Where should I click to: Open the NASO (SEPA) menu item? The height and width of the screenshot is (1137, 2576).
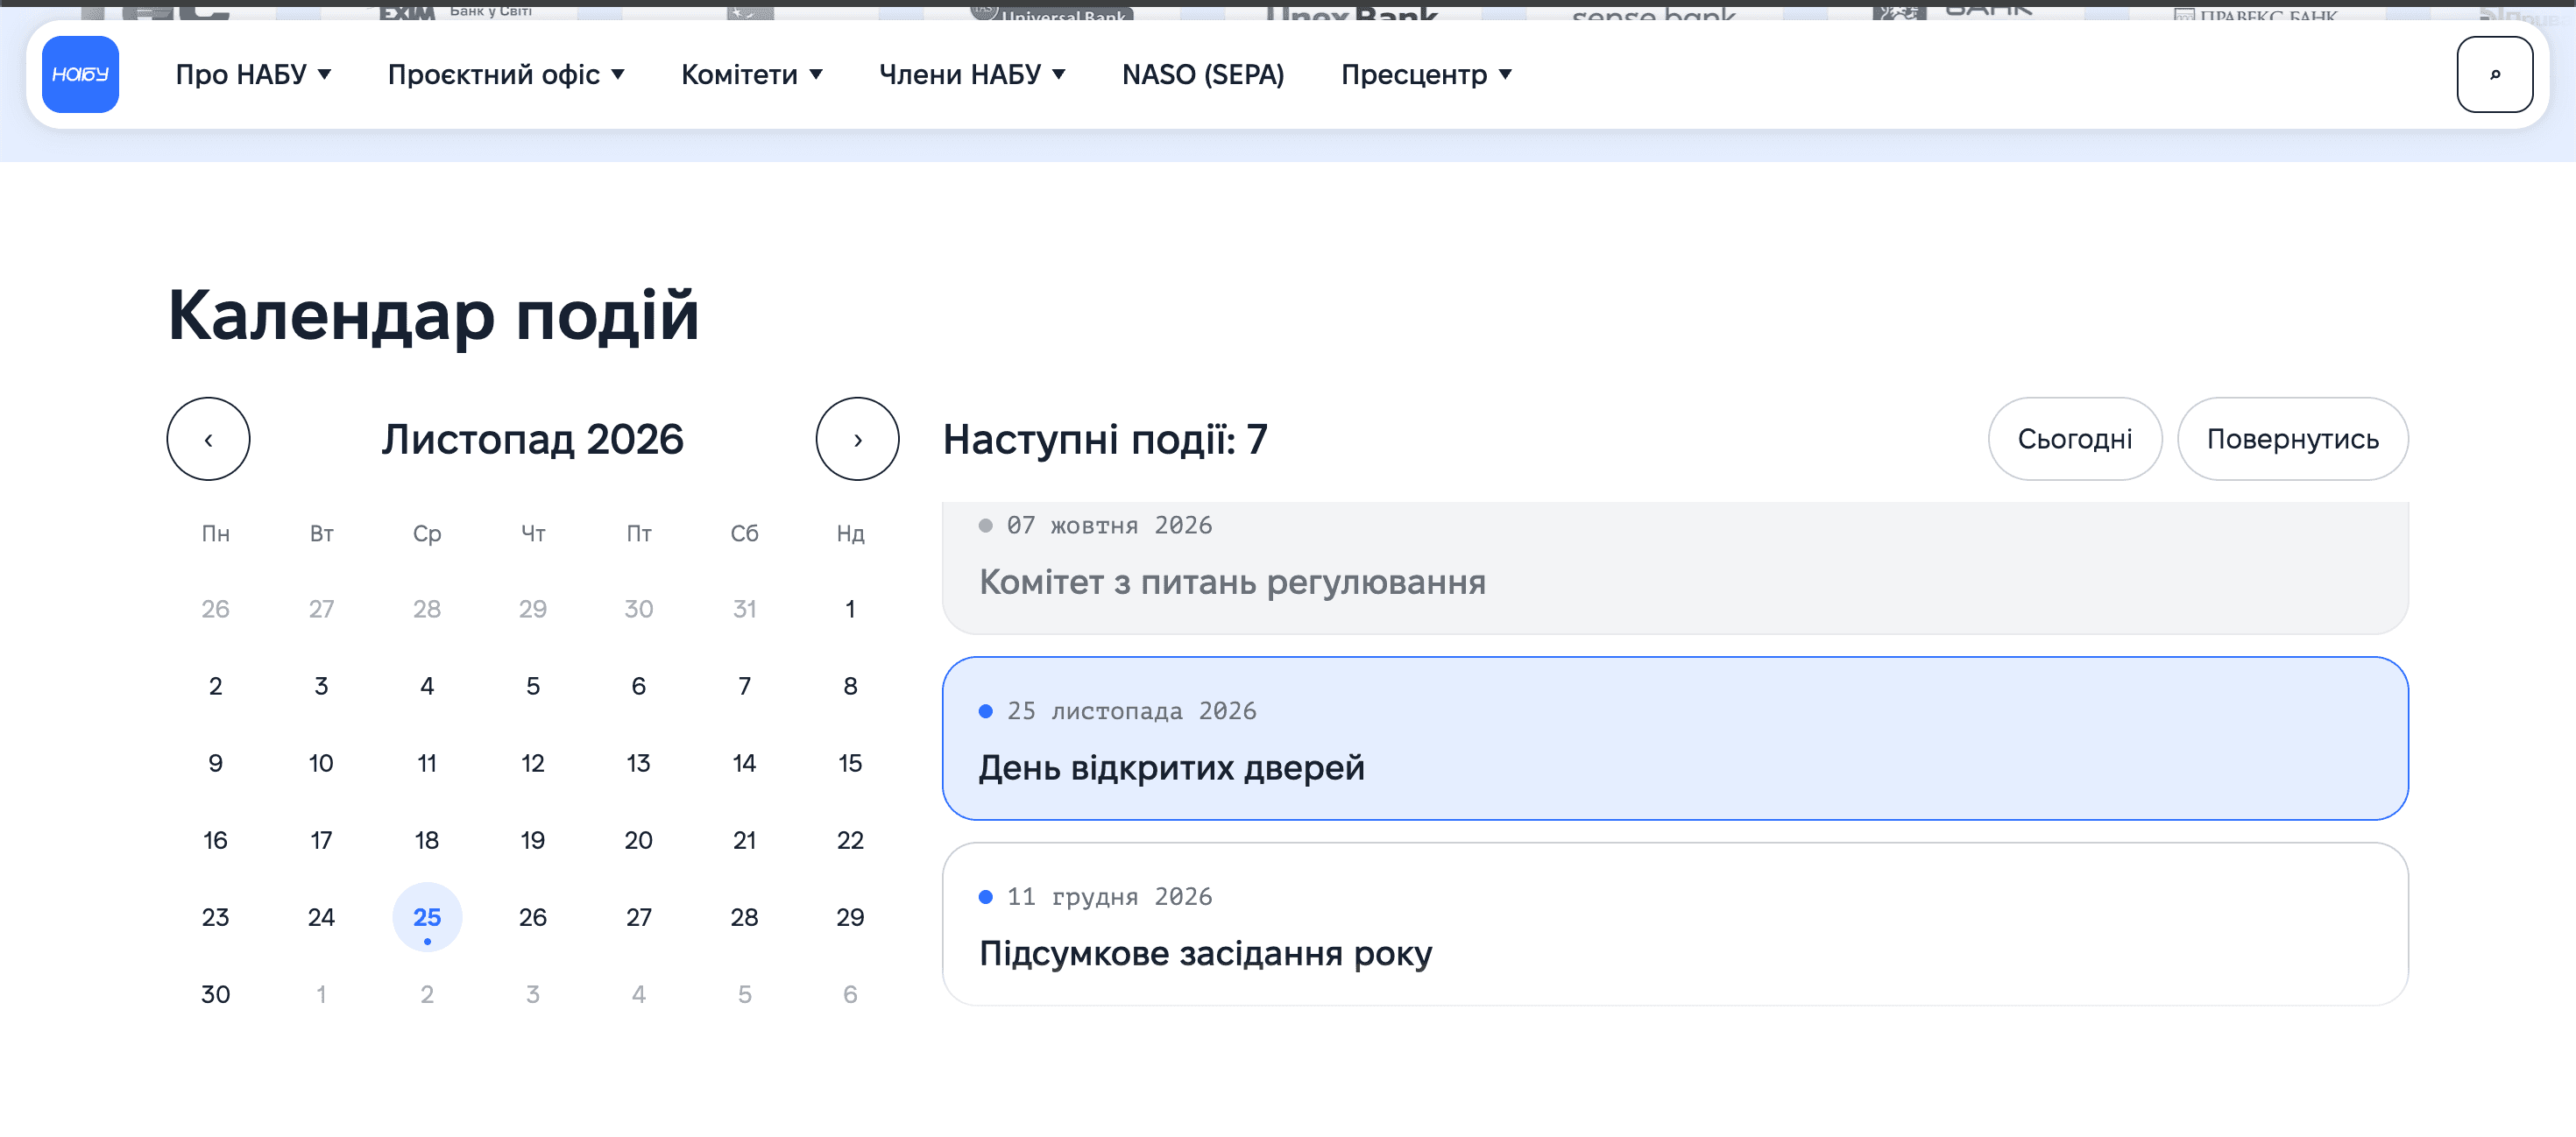click(1203, 75)
